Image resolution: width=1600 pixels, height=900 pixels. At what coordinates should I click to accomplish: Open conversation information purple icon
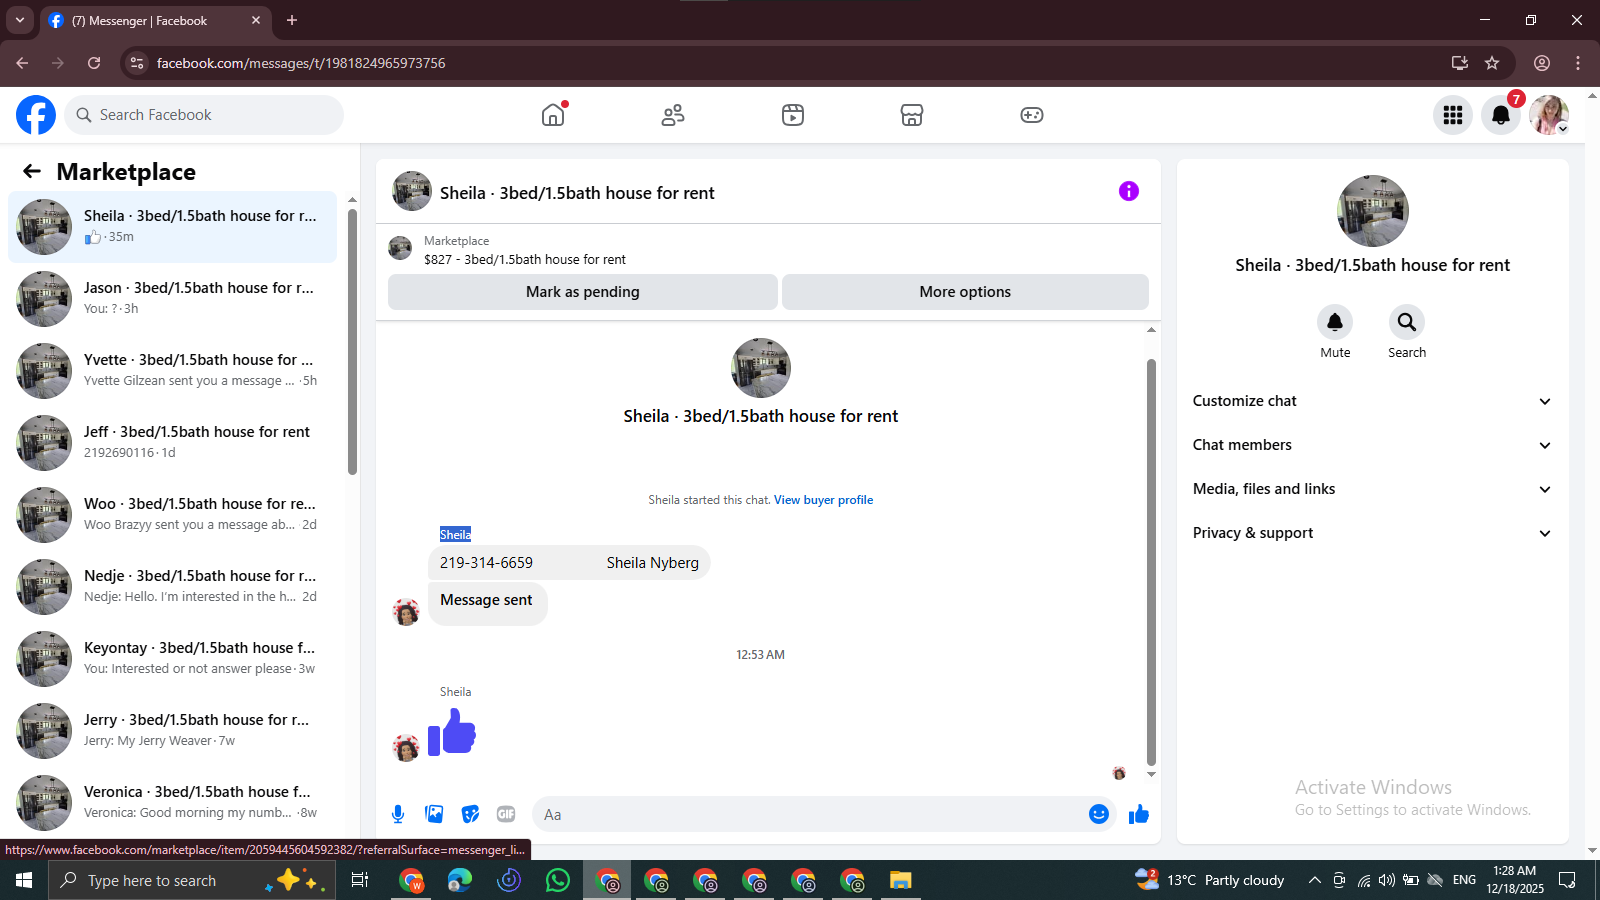click(1129, 191)
